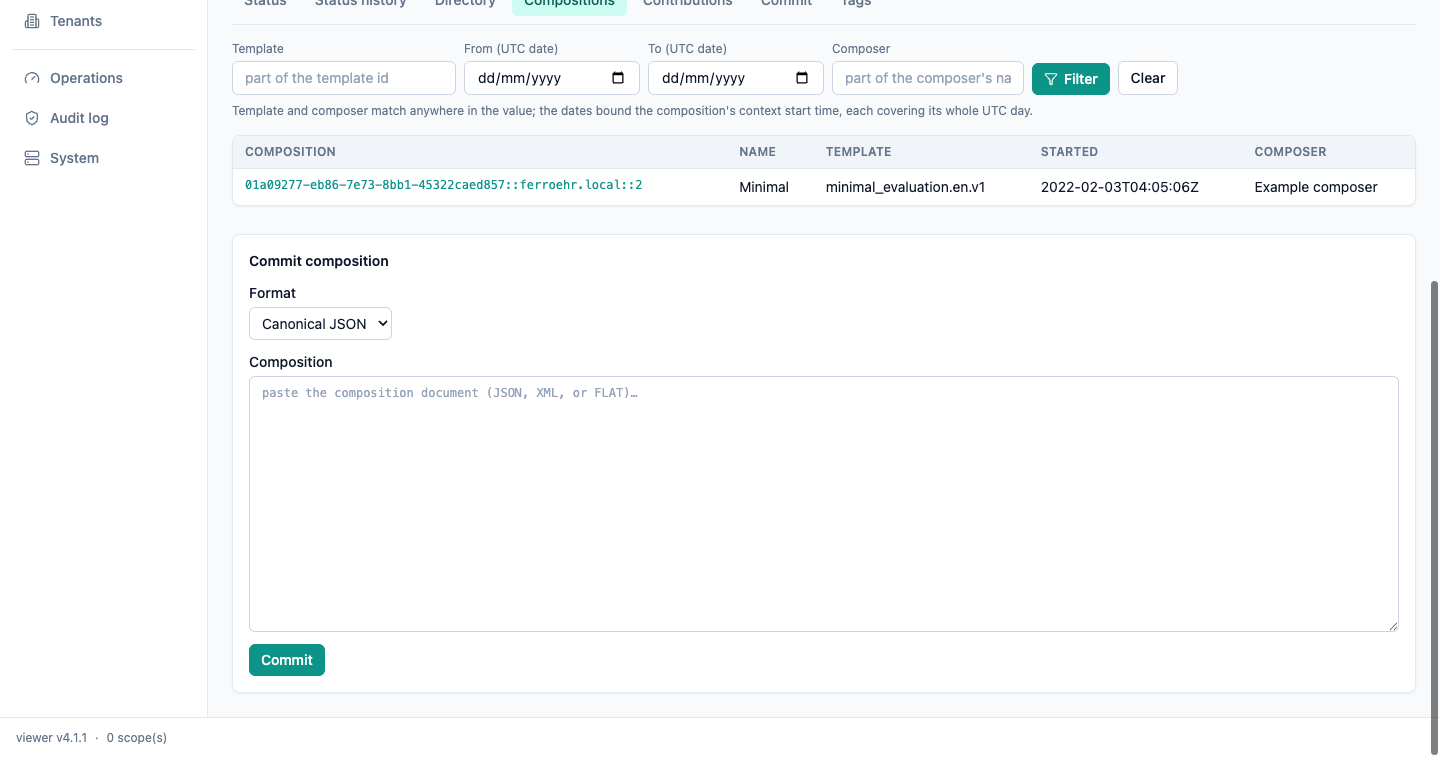Reset filters with the Clear button
The image size is (1440, 757).
coord(1148,78)
